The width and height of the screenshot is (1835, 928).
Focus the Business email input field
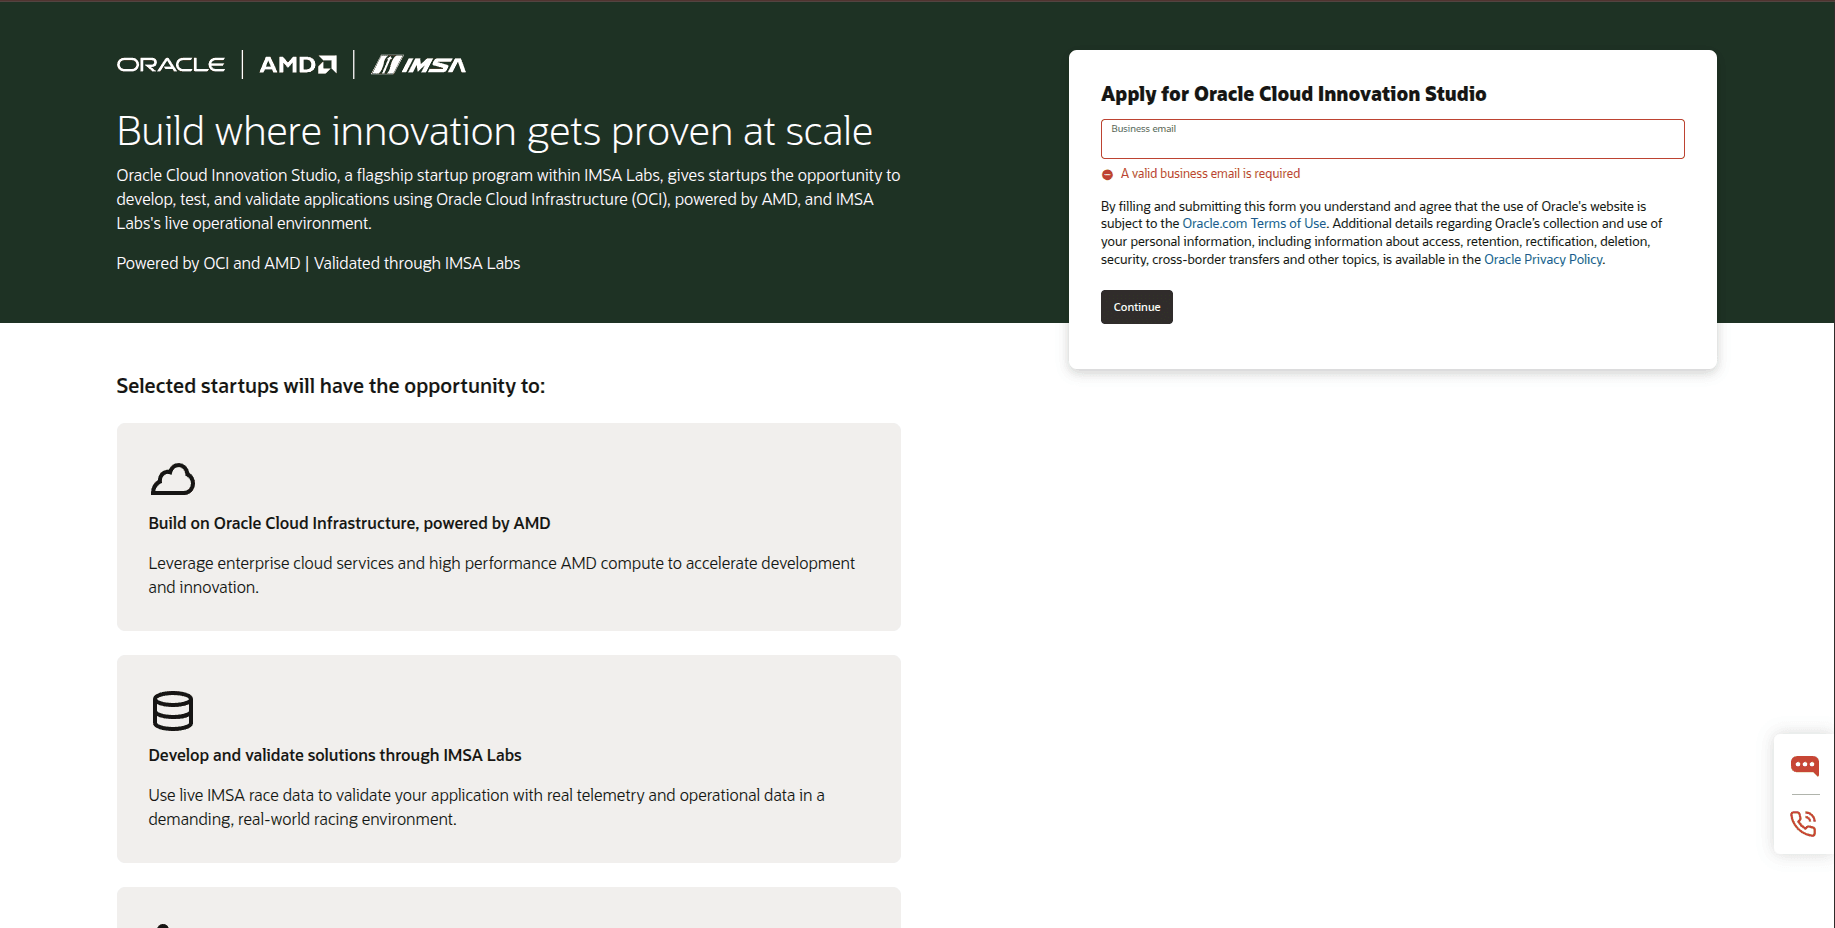point(1392,139)
